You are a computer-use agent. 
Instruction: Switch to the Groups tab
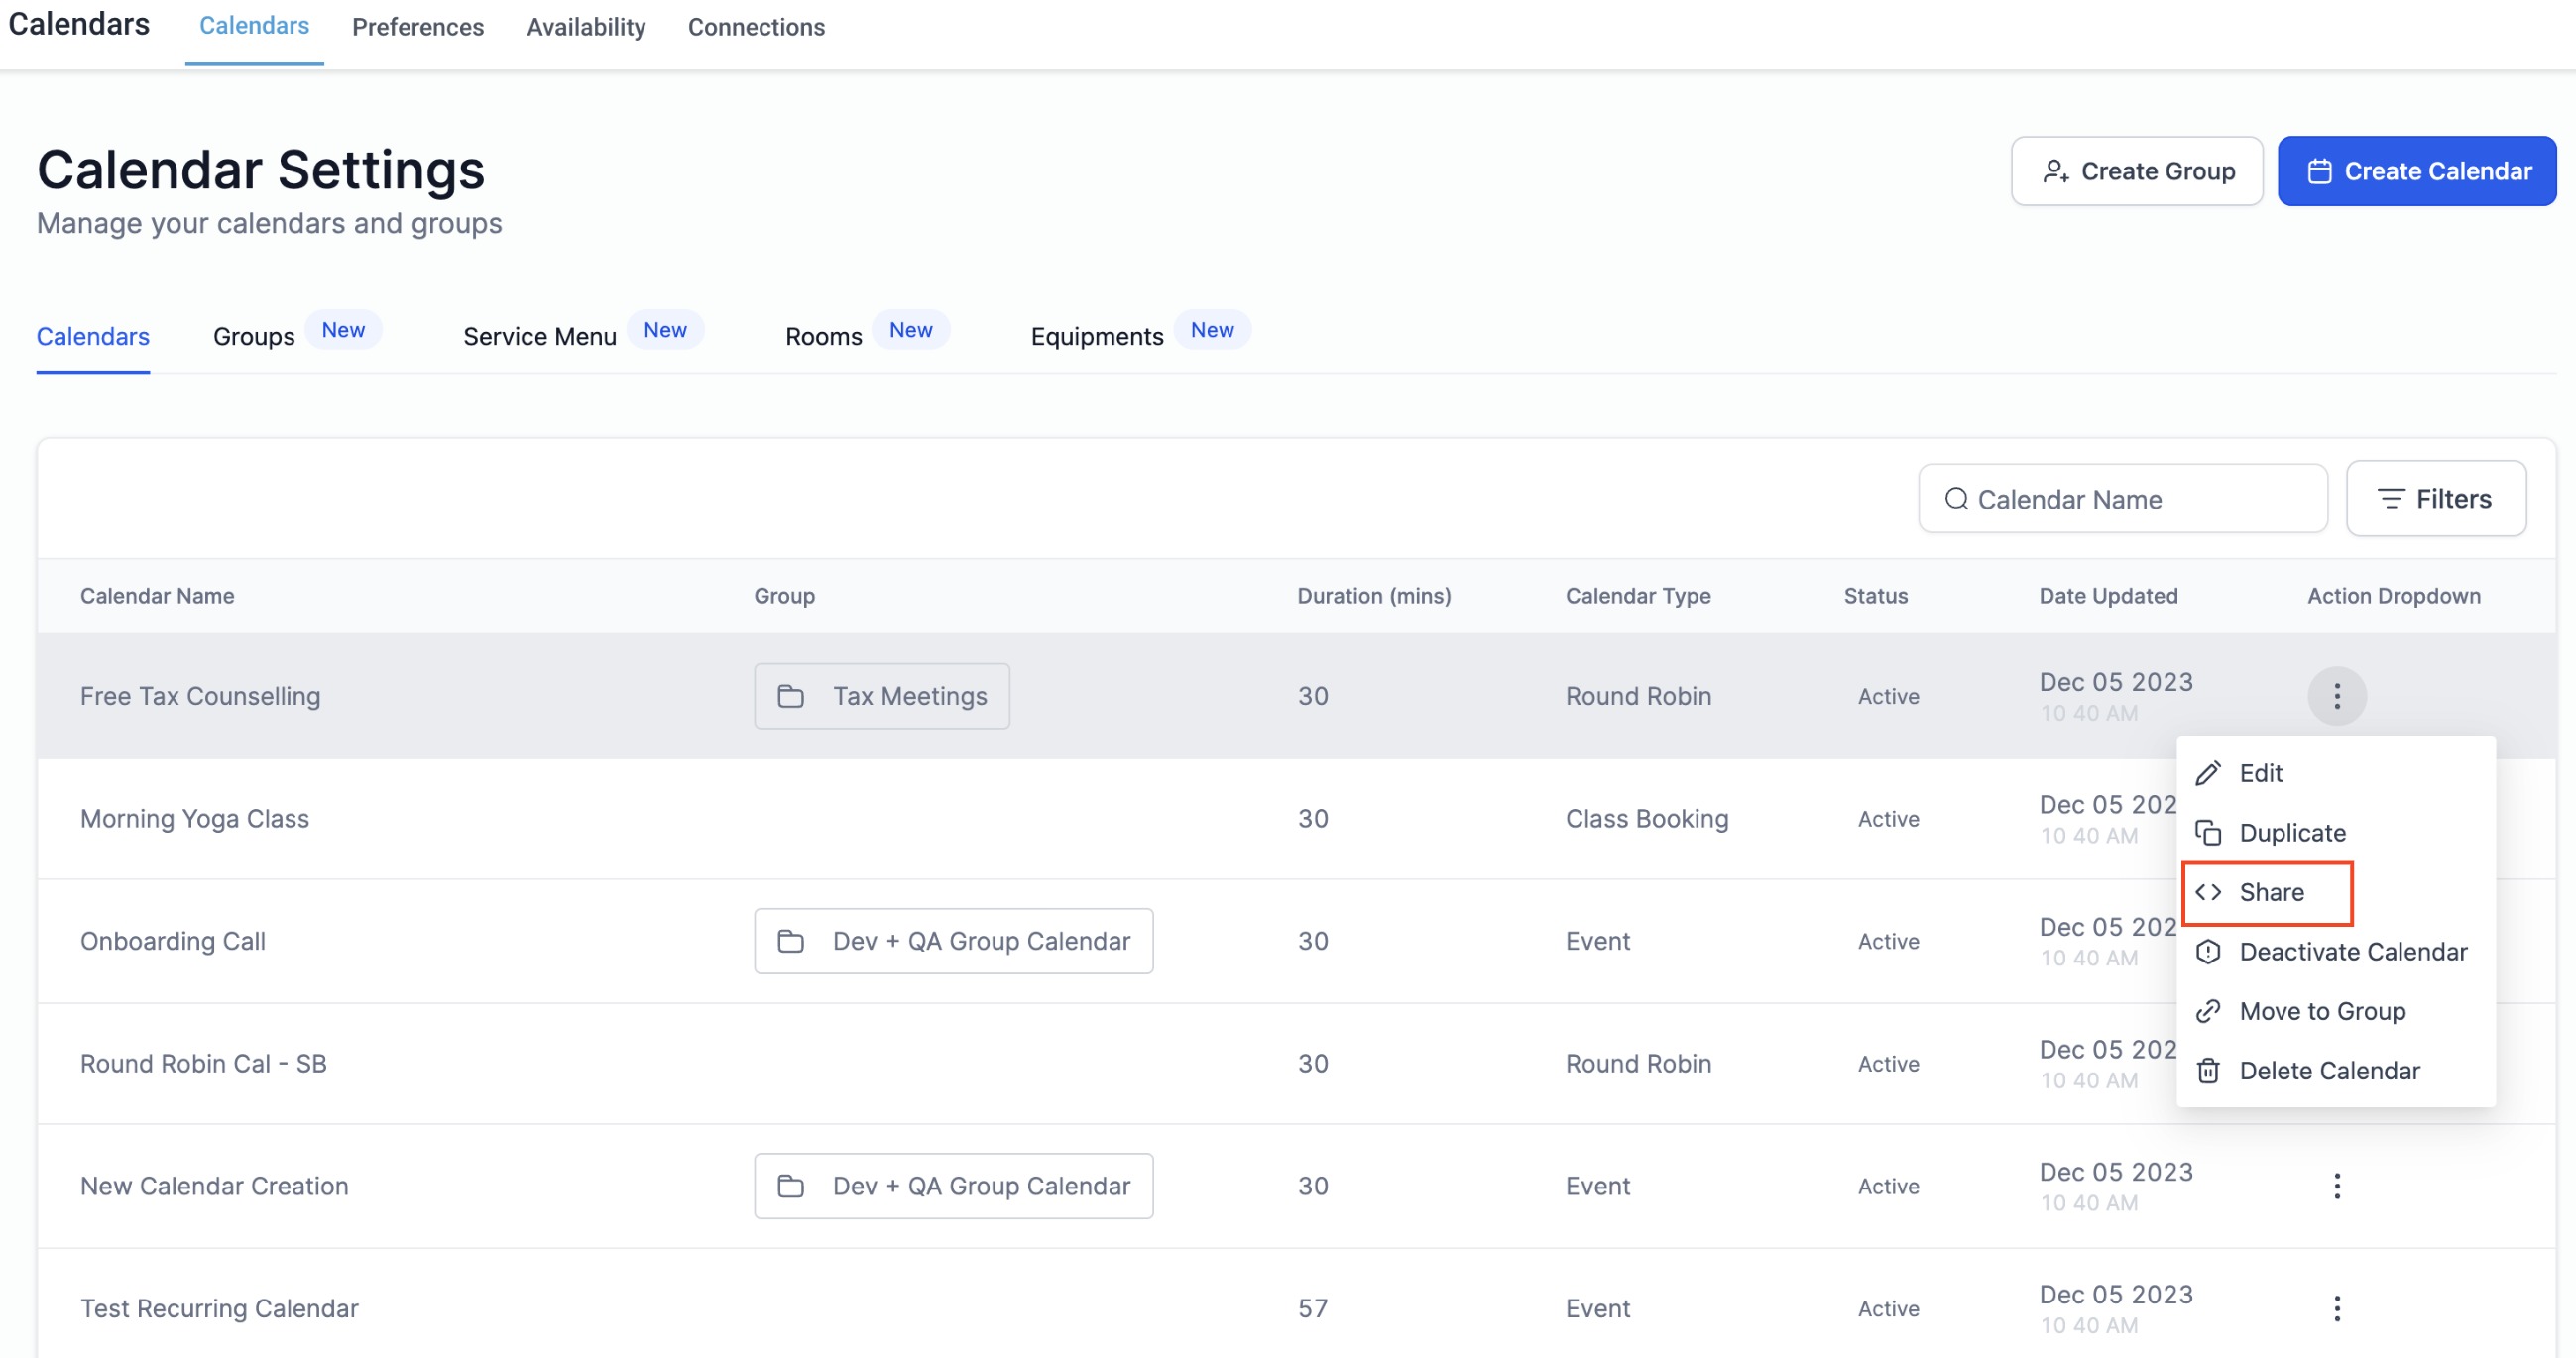254,337
